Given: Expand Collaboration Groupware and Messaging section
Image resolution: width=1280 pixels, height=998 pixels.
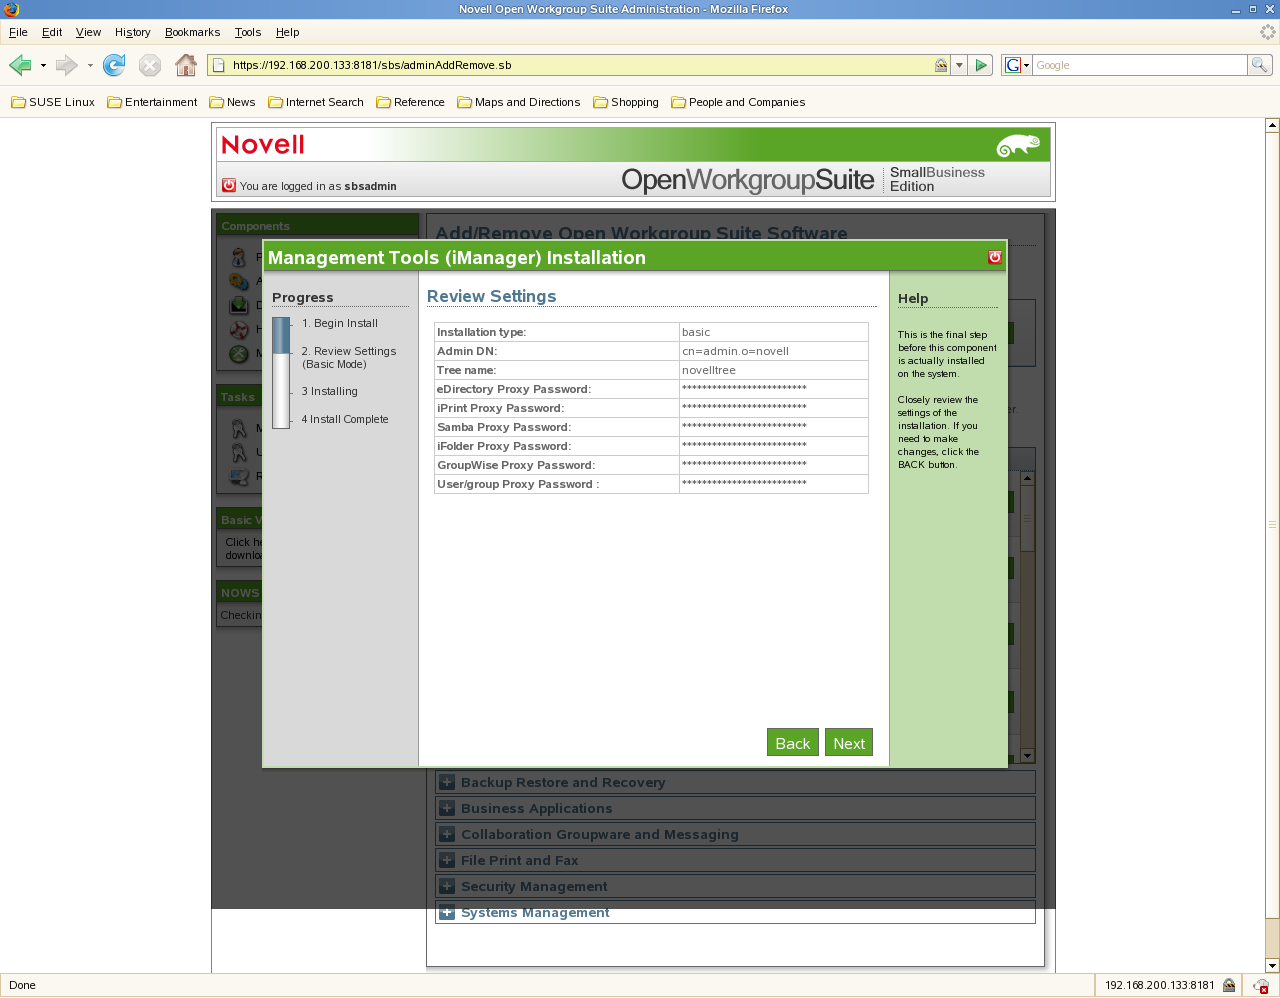Looking at the screenshot, I should [x=447, y=834].
